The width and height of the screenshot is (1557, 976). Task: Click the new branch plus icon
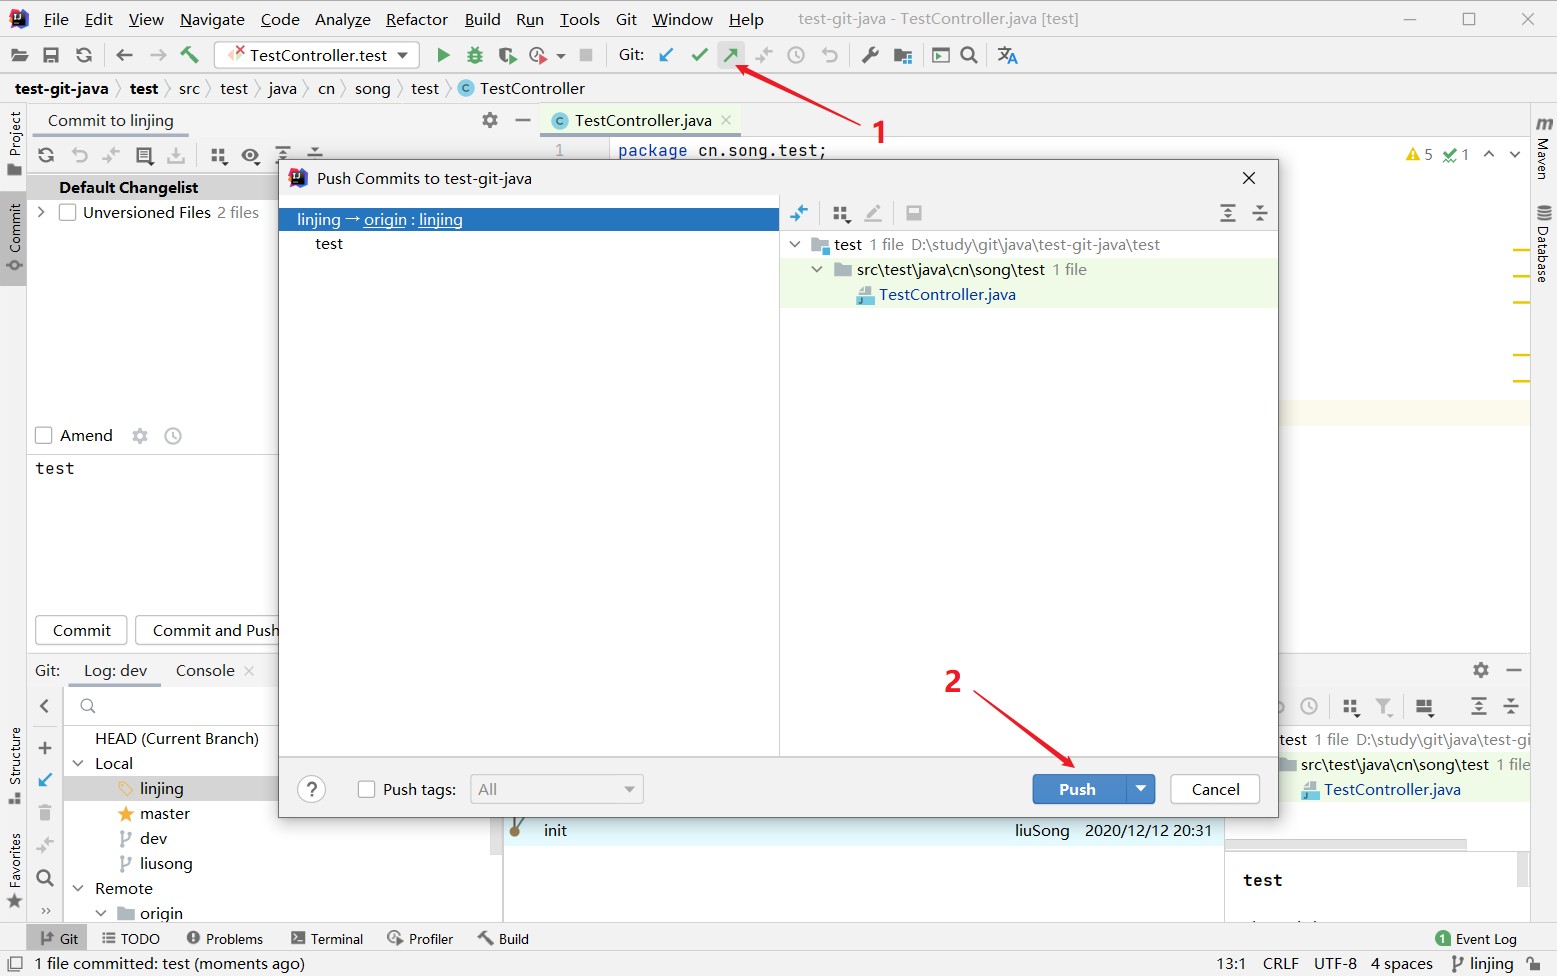pos(45,748)
